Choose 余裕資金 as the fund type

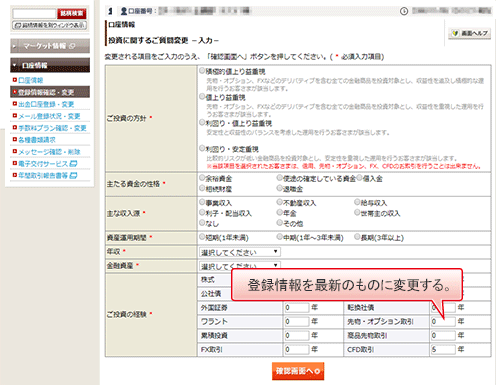tap(202, 178)
